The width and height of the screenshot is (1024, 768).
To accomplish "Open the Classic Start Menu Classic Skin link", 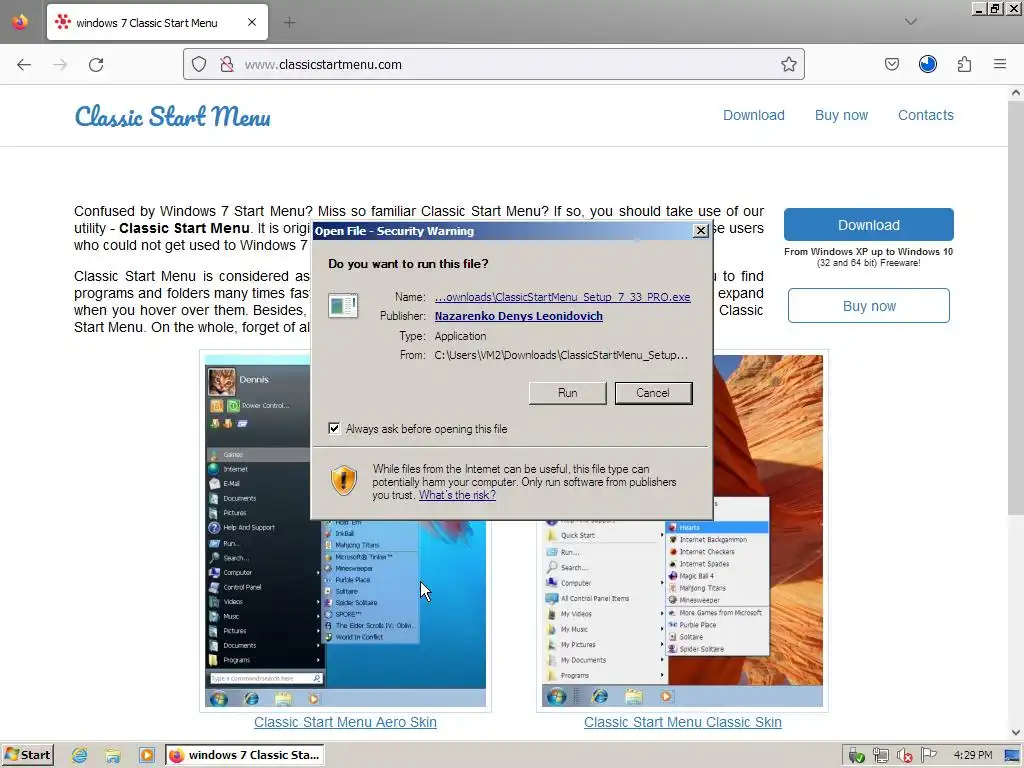I will click(682, 722).
